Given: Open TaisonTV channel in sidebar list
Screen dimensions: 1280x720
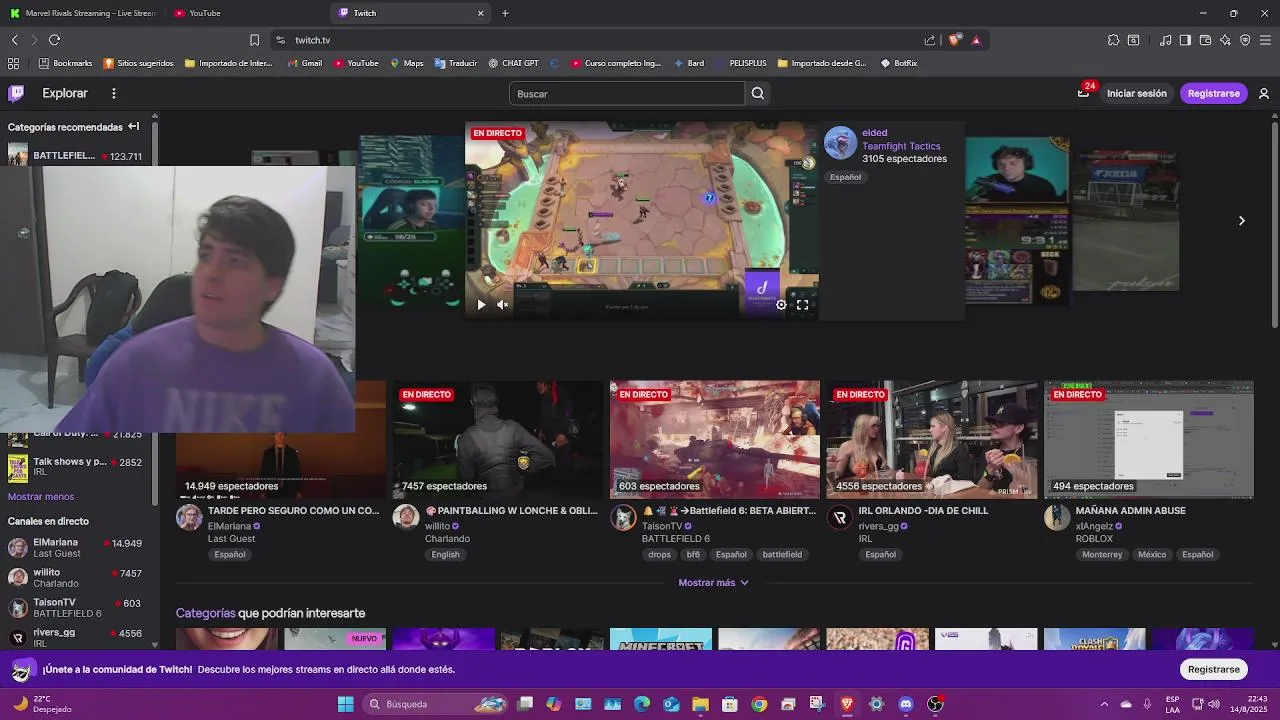Looking at the screenshot, I should pyautogui.click(x=75, y=607).
